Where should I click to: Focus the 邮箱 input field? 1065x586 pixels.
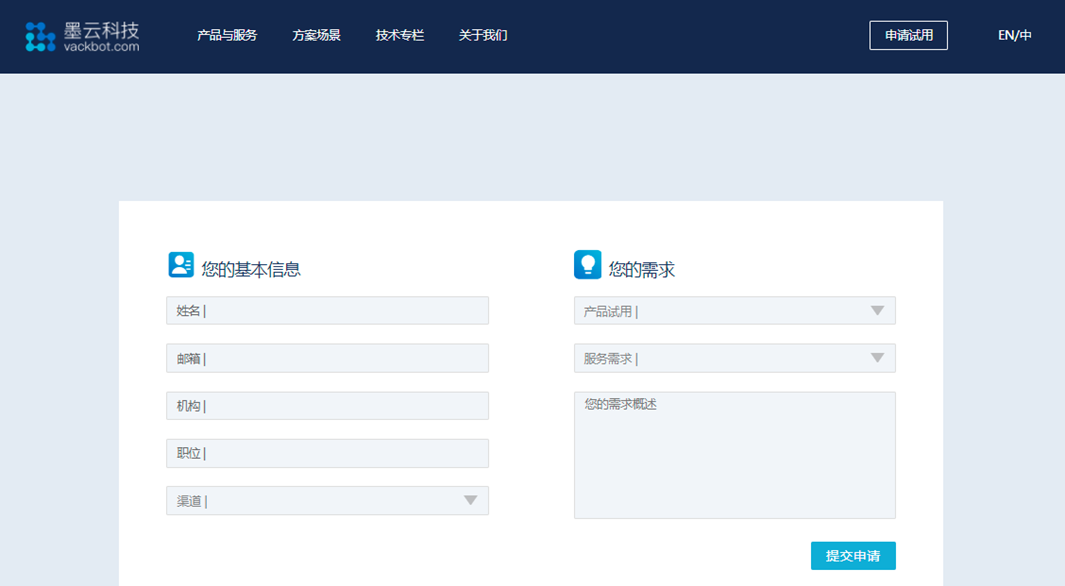point(327,358)
